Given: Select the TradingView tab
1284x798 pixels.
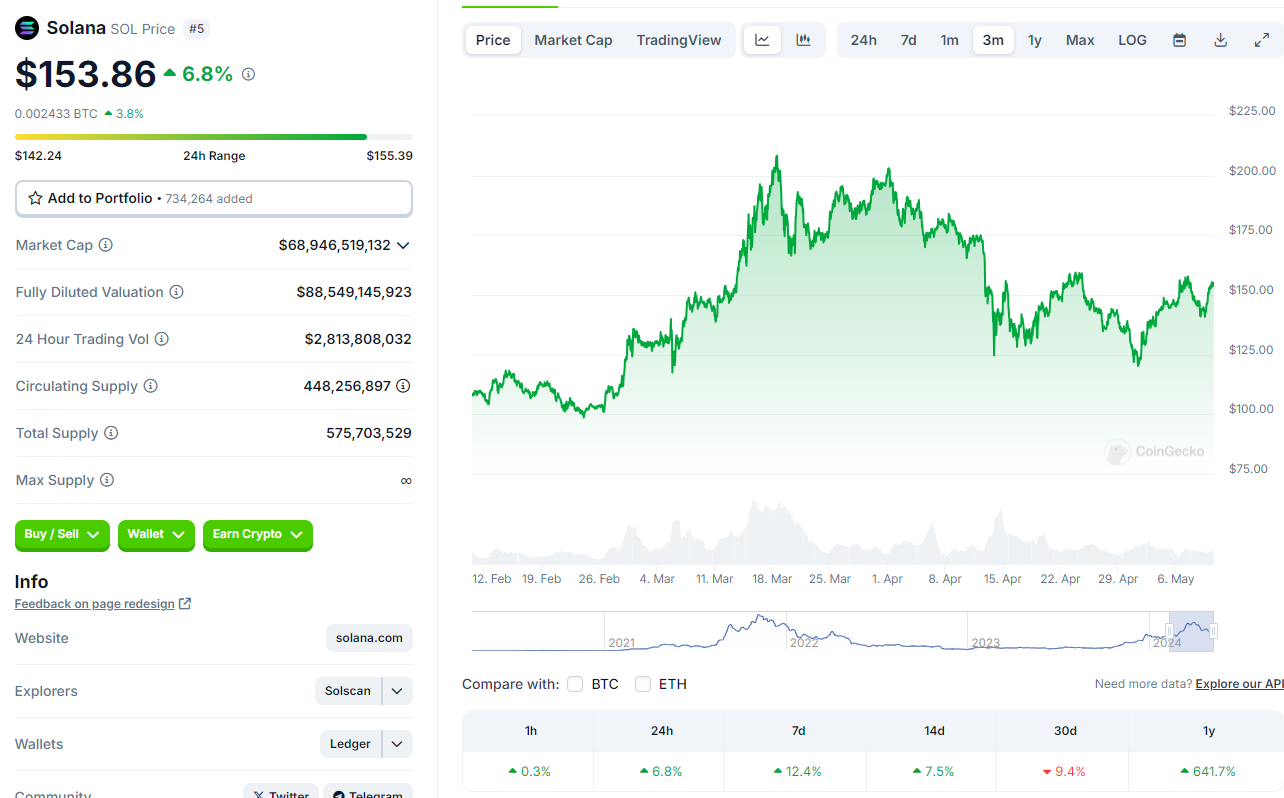Looking at the screenshot, I should 679,40.
